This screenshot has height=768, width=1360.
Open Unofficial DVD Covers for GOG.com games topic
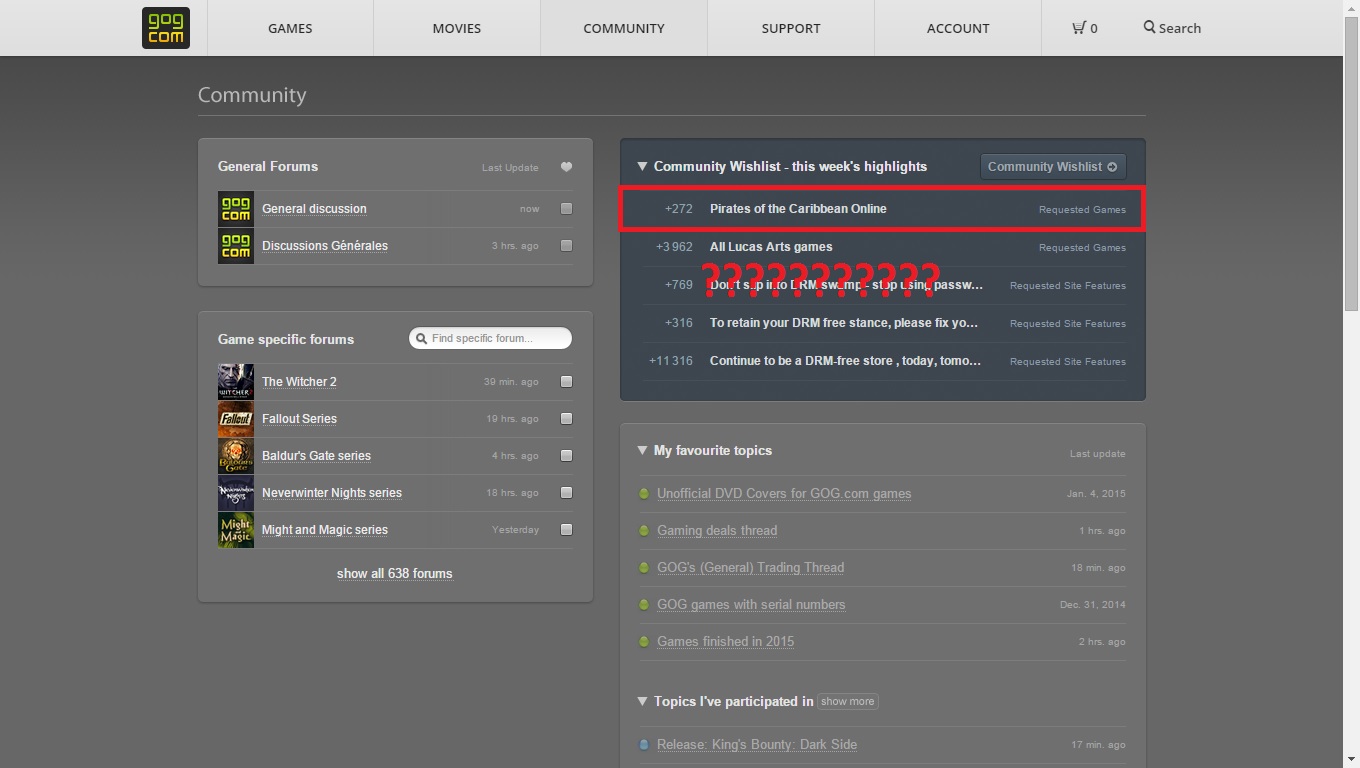(x=784, y=493)
